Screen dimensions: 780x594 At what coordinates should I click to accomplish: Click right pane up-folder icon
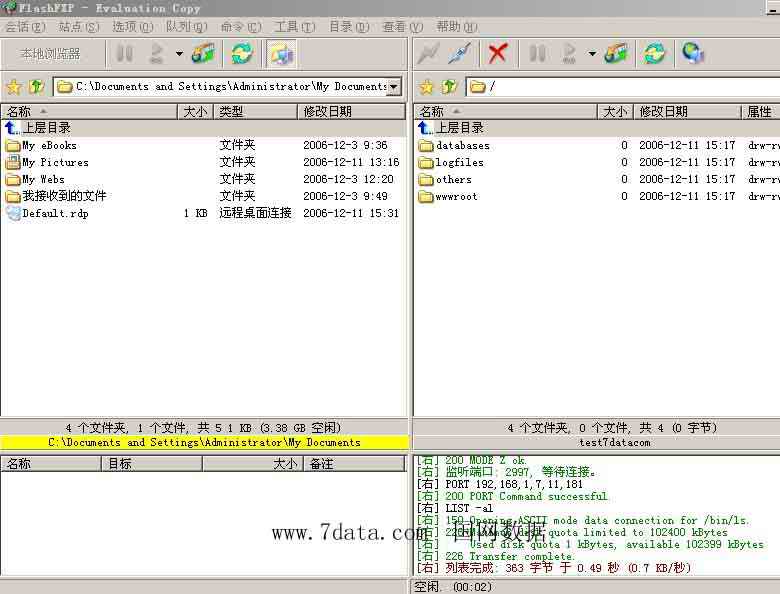click(449, 87)
